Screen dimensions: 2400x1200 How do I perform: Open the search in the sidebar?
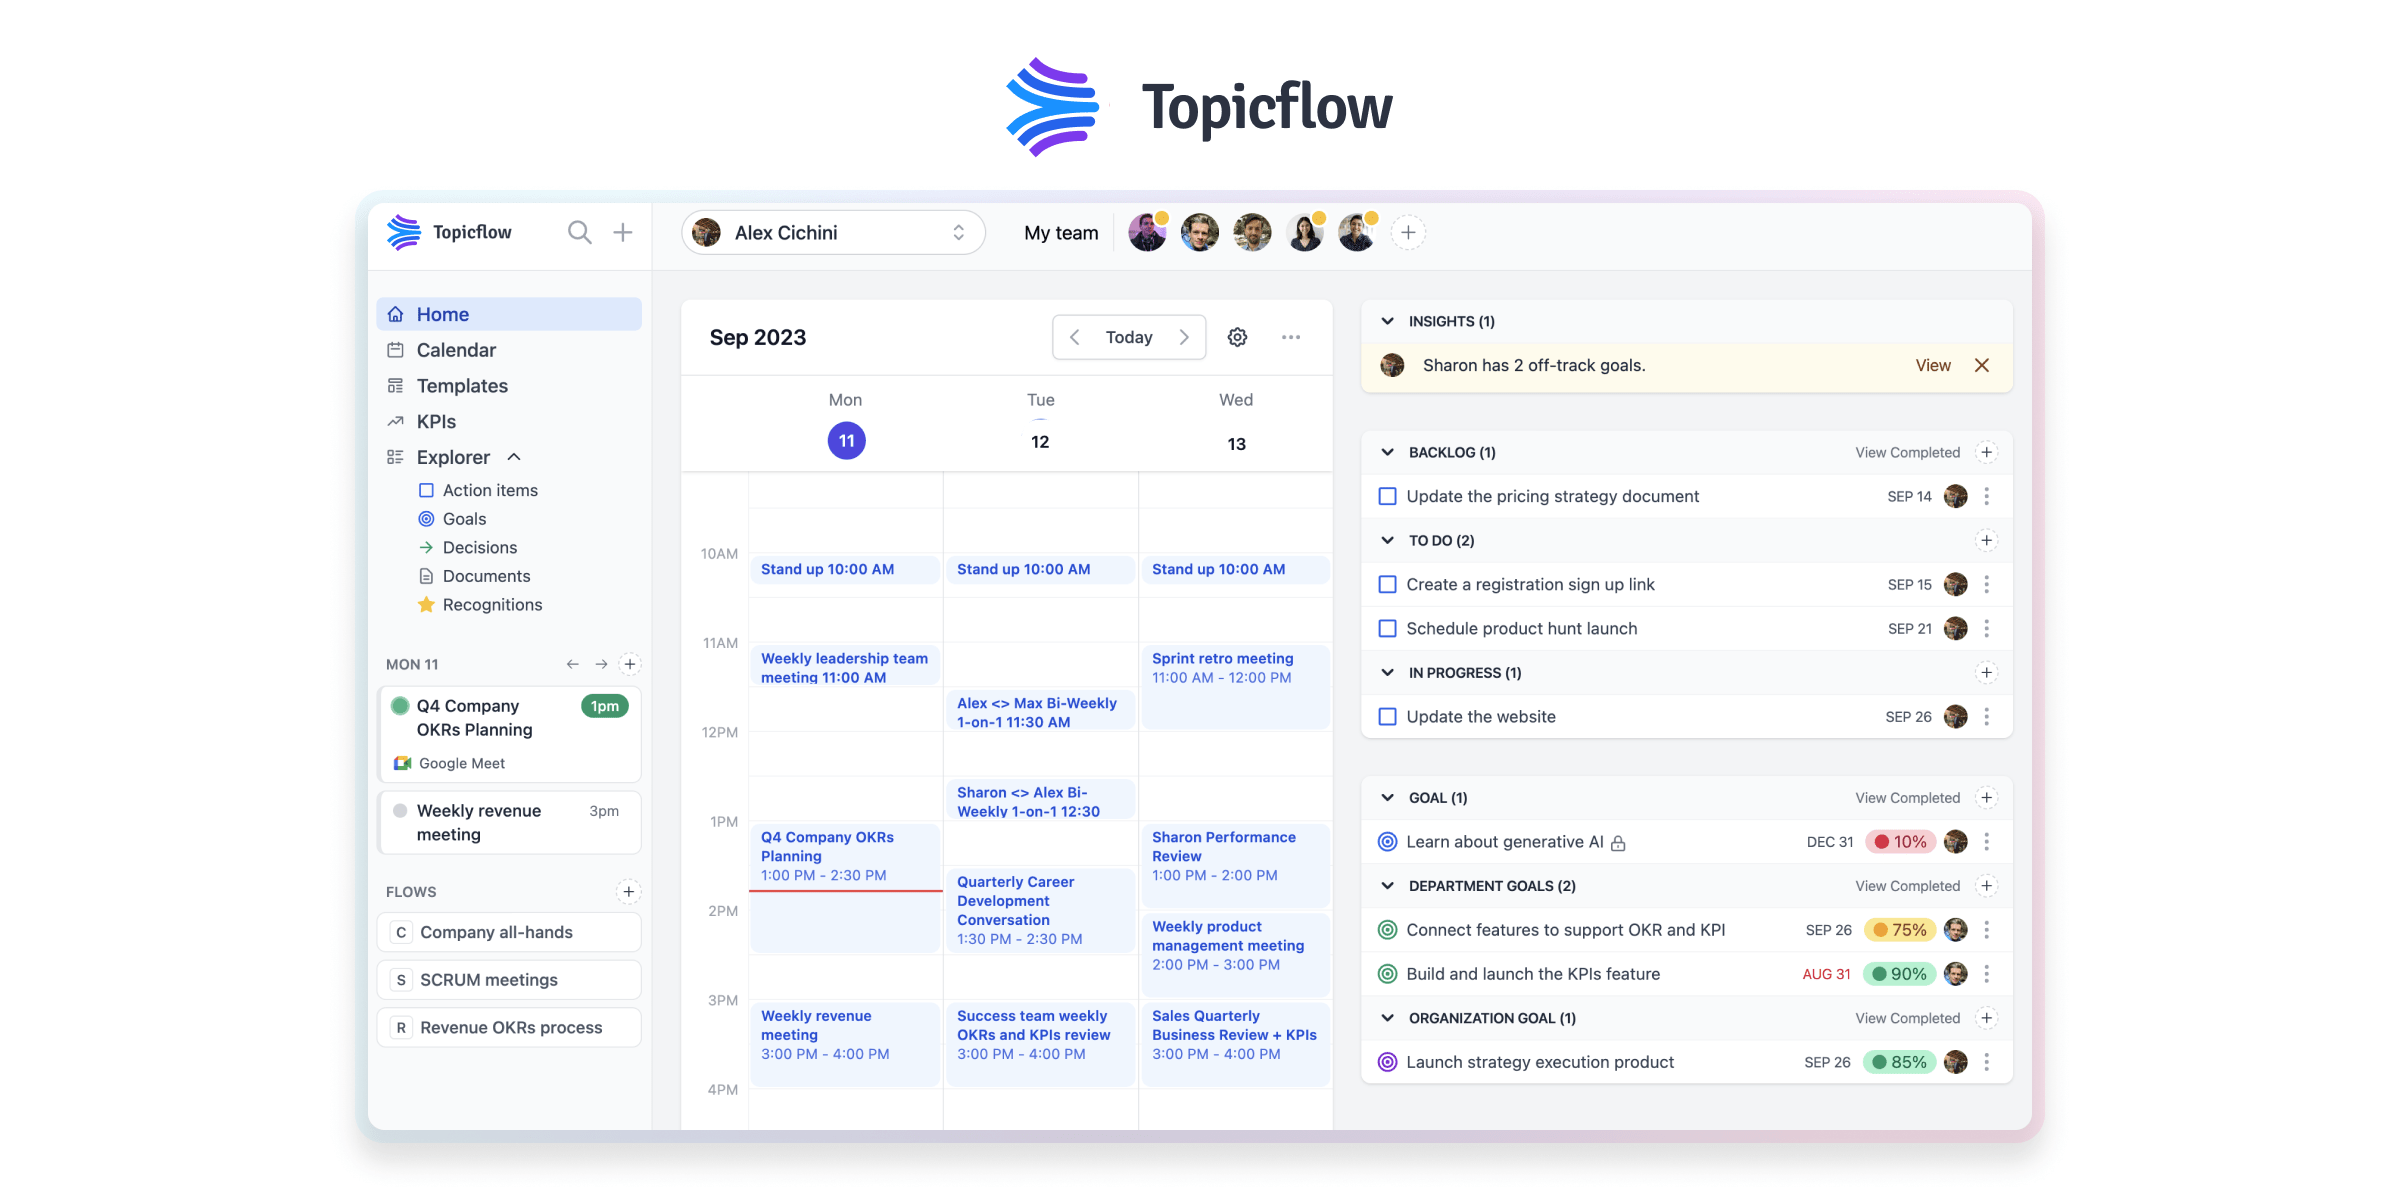pos(579,232)
